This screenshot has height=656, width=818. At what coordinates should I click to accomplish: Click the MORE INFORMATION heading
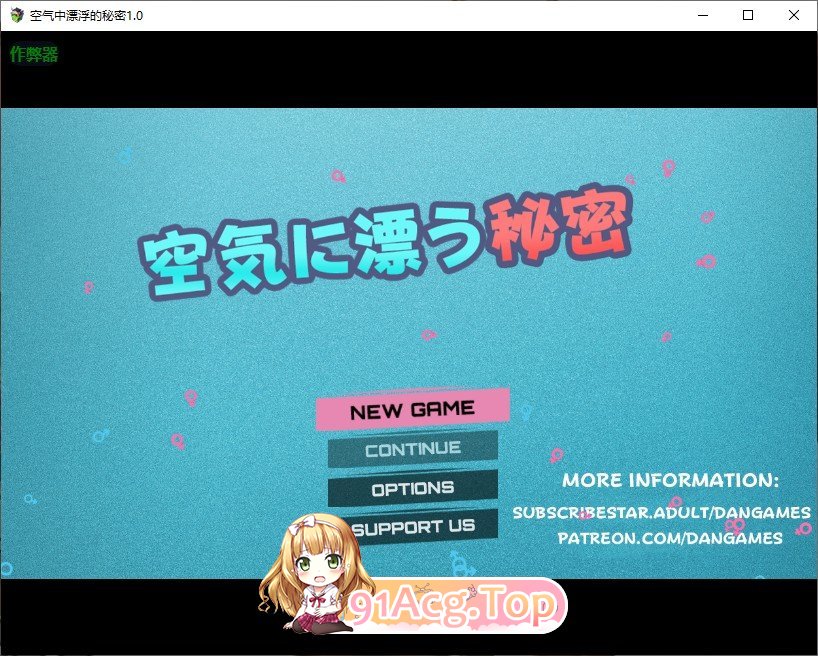(x=670, y=480)
